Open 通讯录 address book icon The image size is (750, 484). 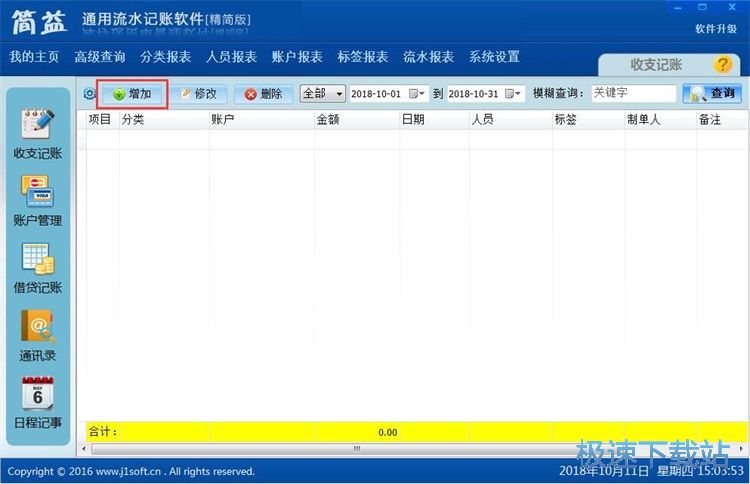point(38,326)
